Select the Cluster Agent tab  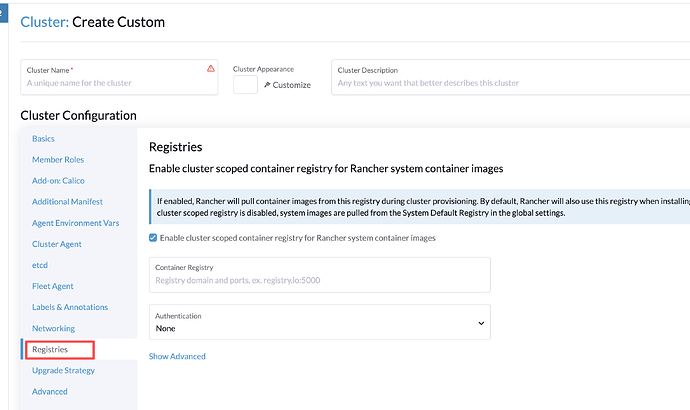pos(57,244)
